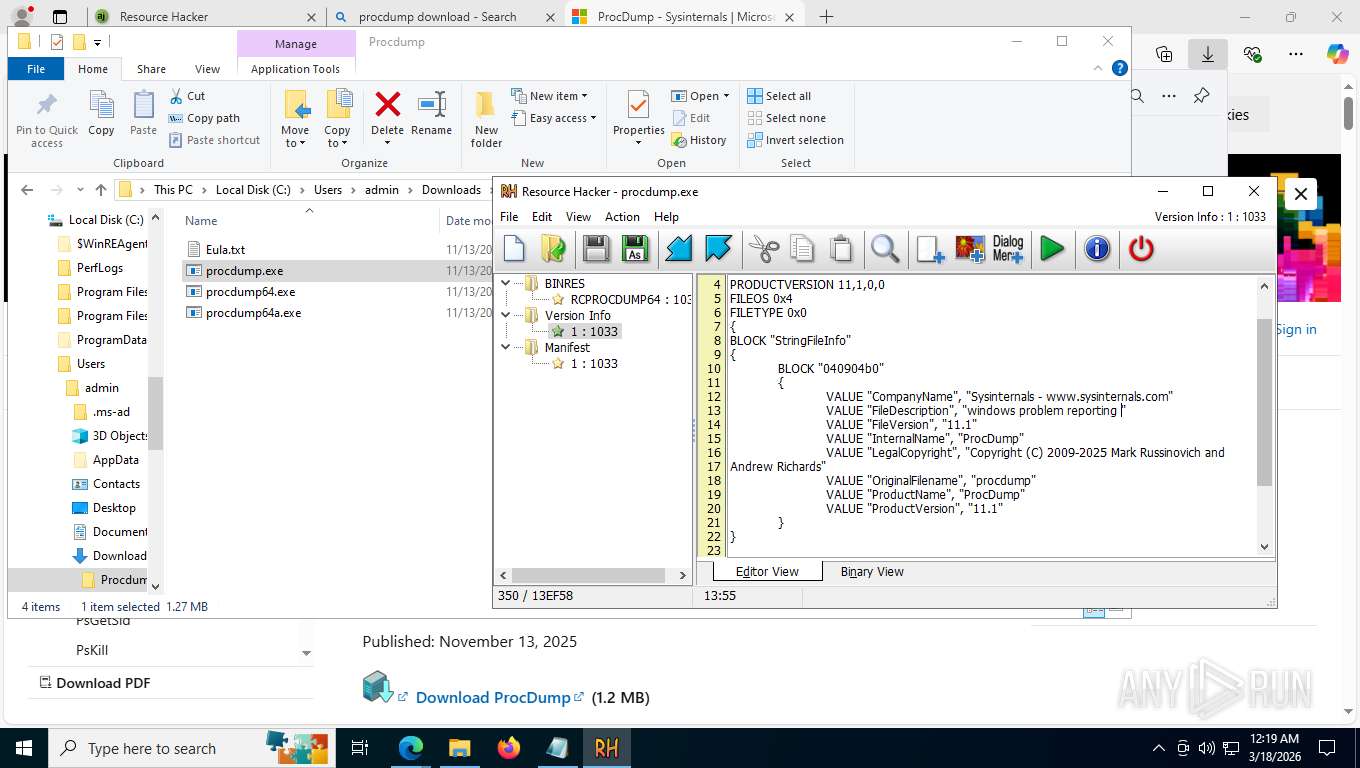
Task: Click the Invert selection button
Action: point(796,140)
